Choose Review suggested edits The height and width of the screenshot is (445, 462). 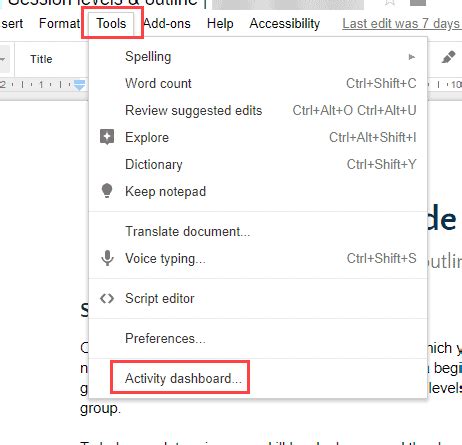[x=258, y=110]
